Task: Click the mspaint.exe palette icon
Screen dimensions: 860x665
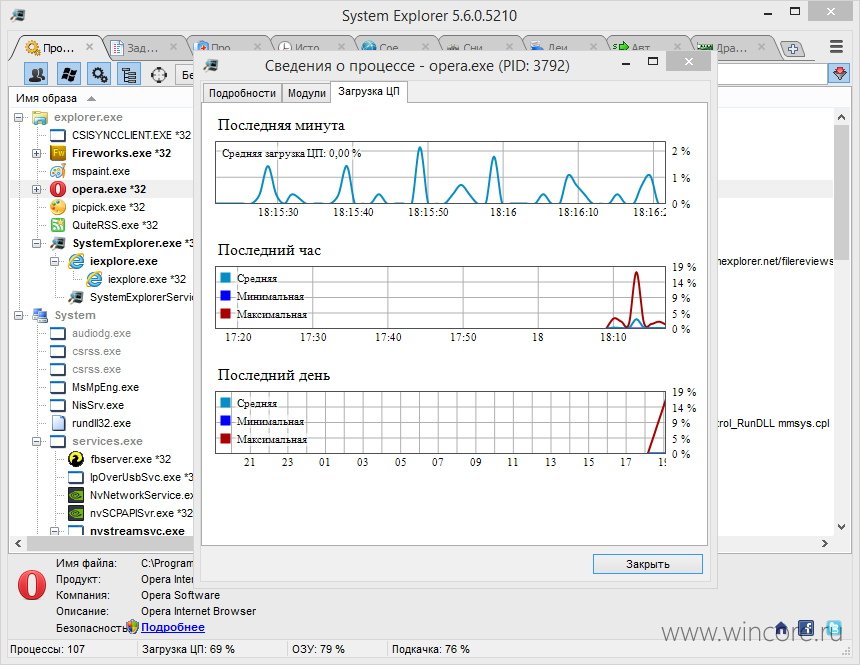Action: (x=58, y=171)
